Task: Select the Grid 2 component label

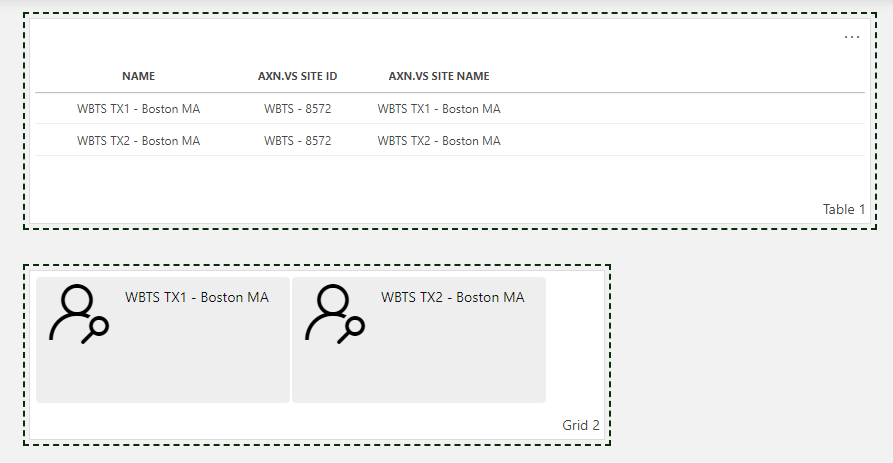Action: (x=581, y=425)
